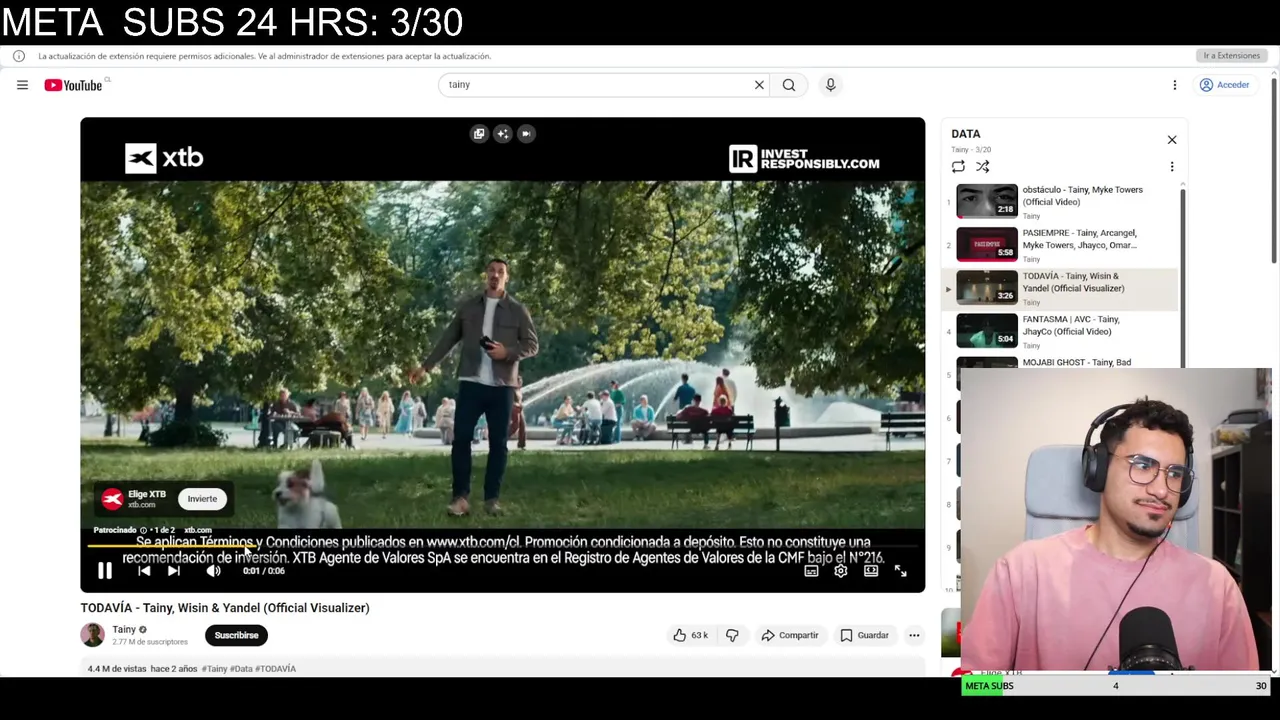The height and width of the screenshot is (720, 1280).
Task: Start voice search with the microphone
Action: point(830,85)
